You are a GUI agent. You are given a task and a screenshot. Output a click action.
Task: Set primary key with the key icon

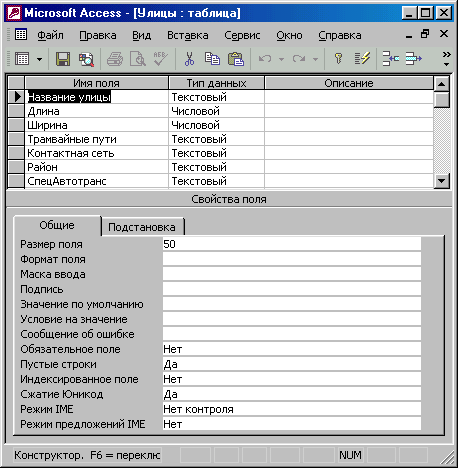(x=338, y=59)
